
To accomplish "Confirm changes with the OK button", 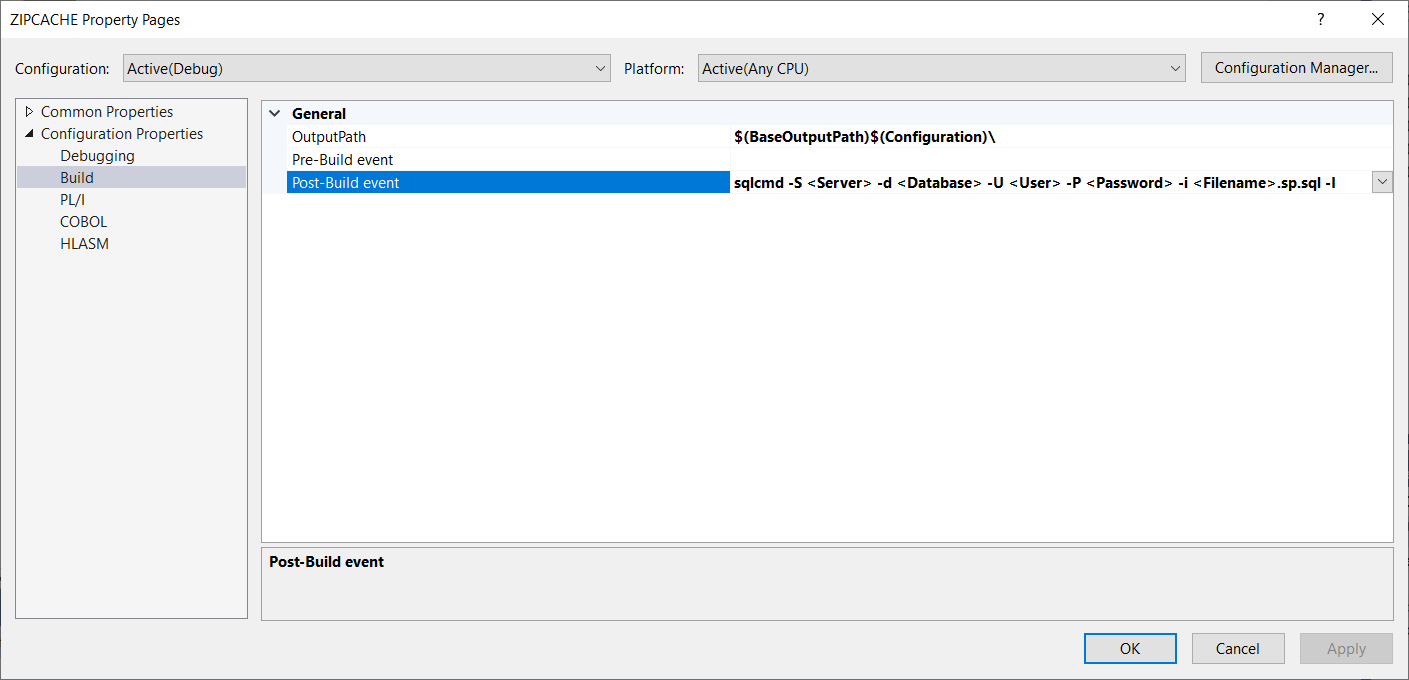I will [1130, 648].
